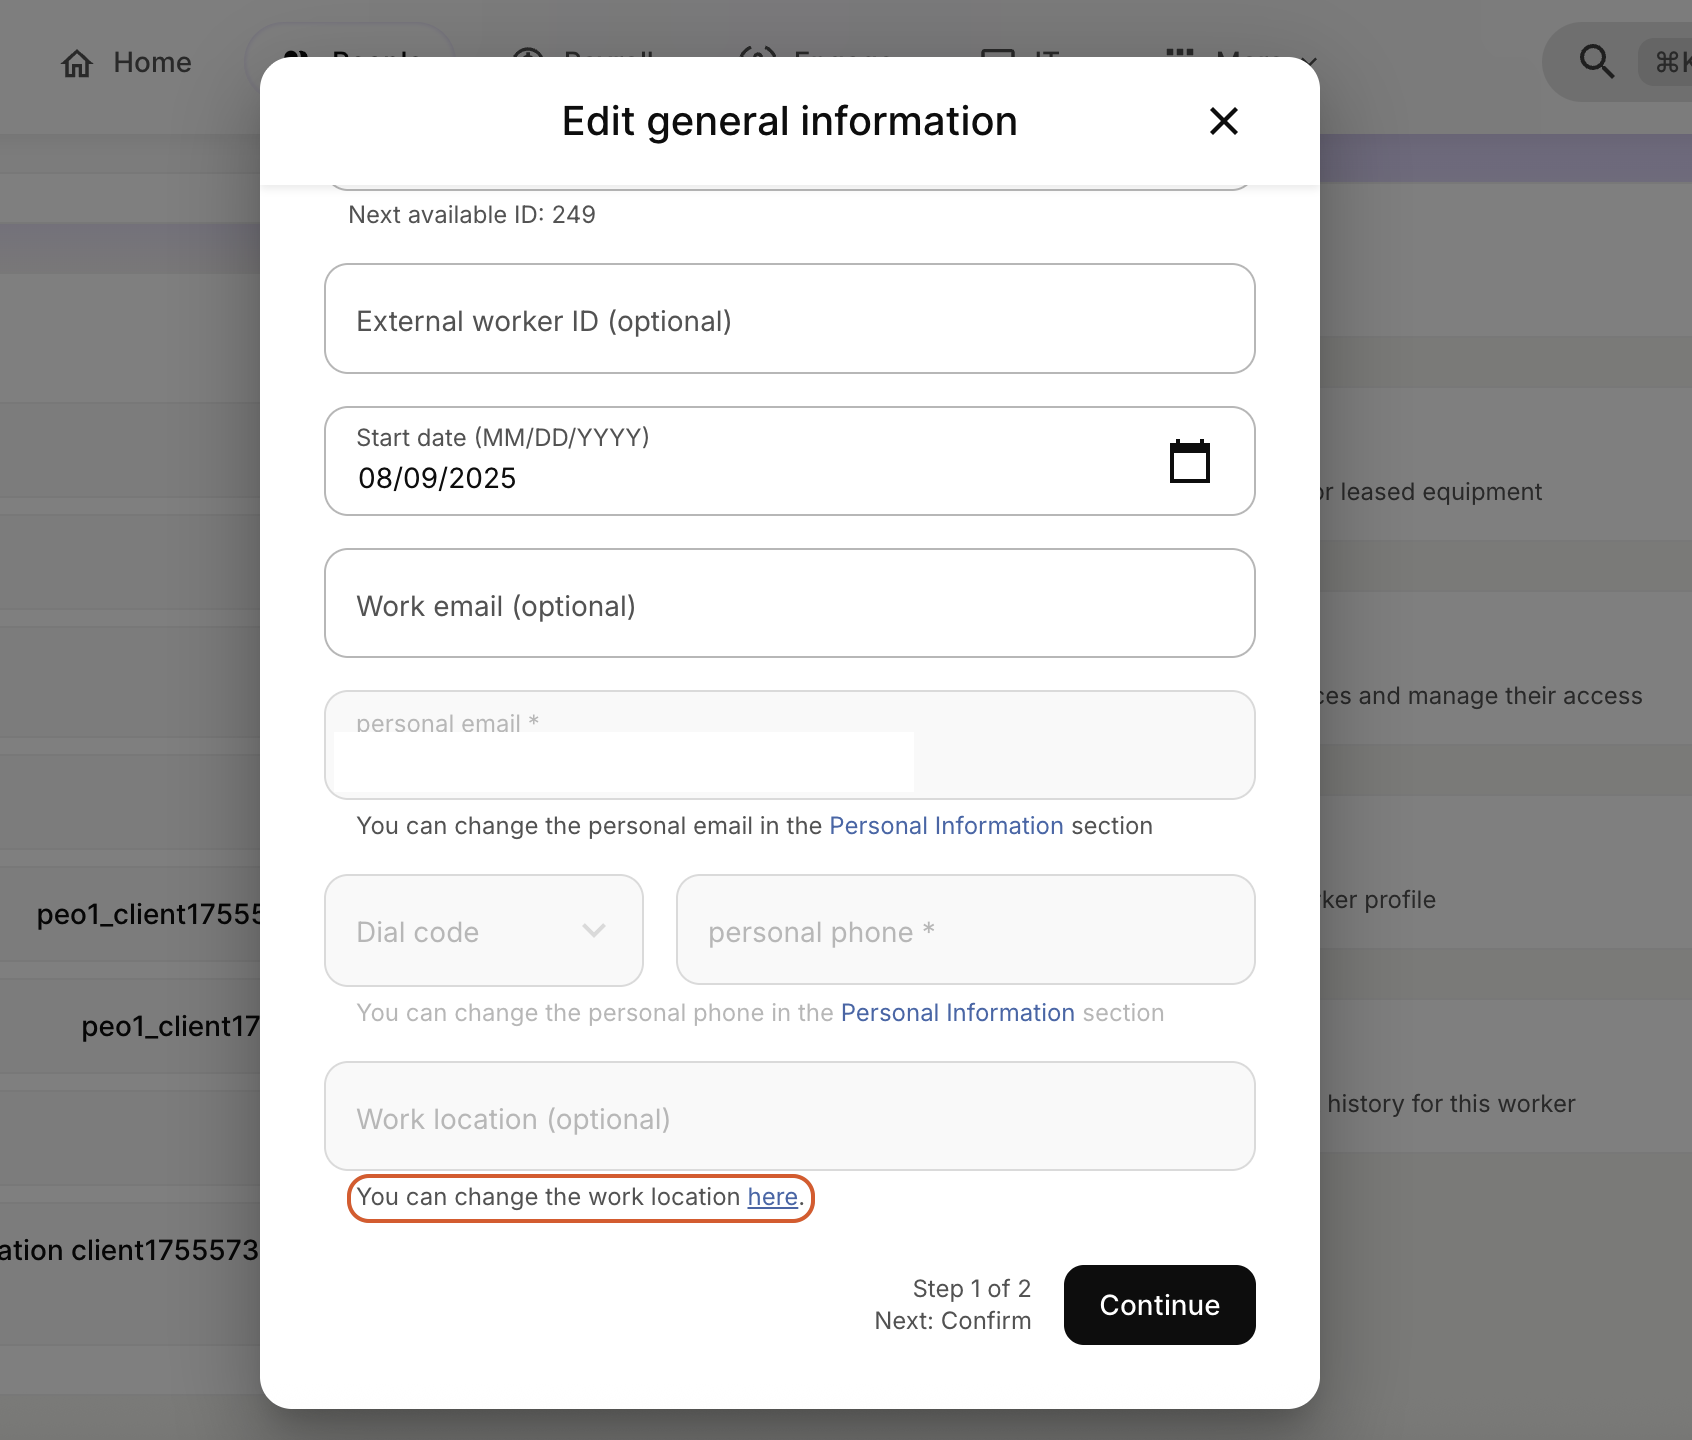Open Personal Information link under personal email
This screenshot has width=1692, height=1440.
(945, 826)
